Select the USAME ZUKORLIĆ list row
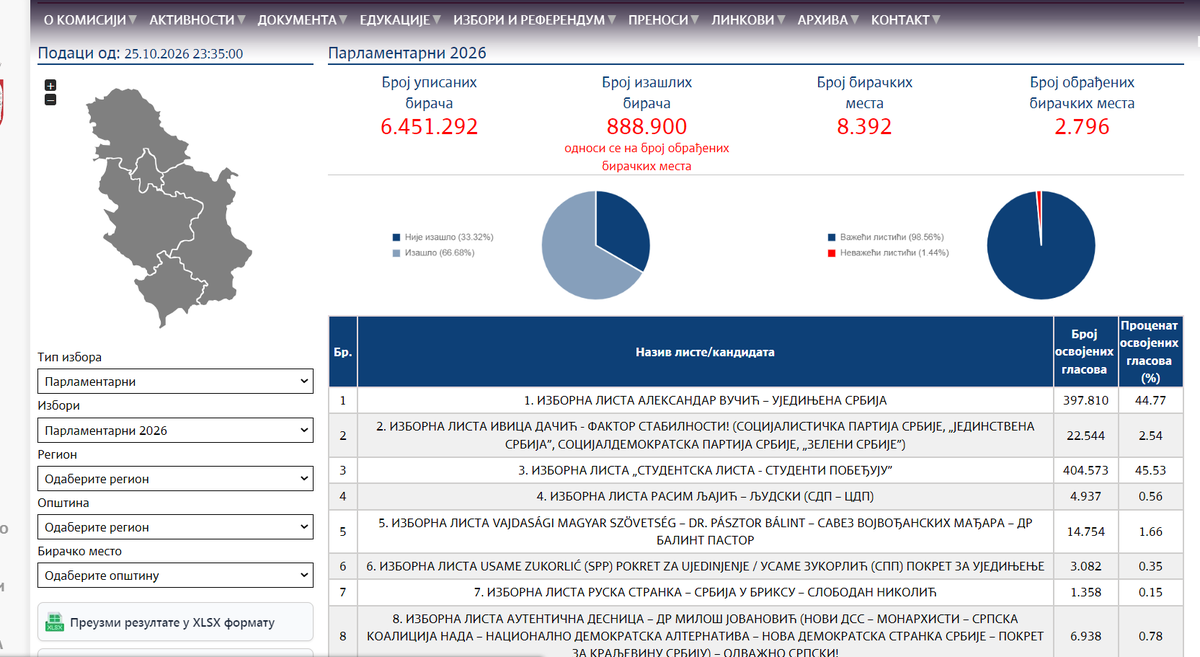Viewport: 1200px width, 657px height. point(755,566)
